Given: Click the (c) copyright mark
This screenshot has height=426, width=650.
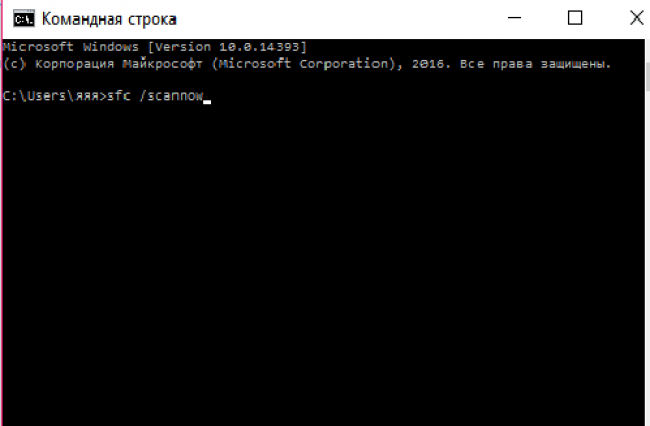Looking at the screenshot, I should click(x=15, y=64).
